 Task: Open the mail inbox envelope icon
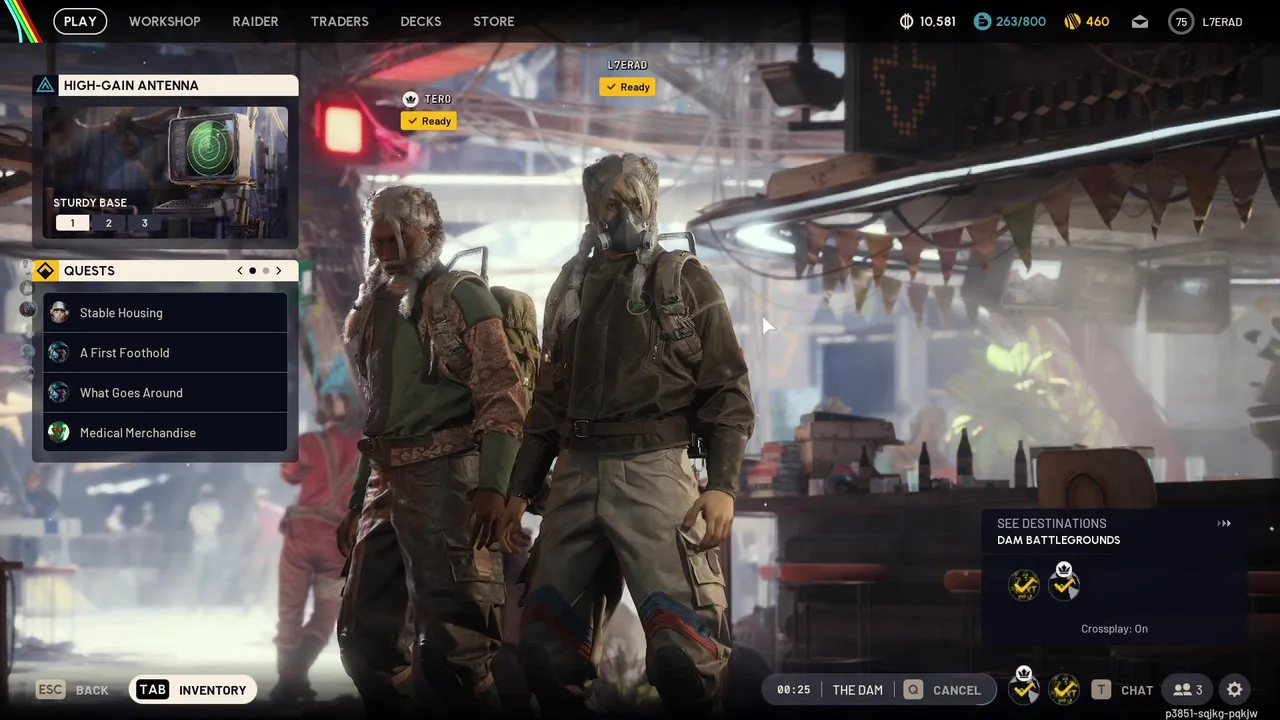point(1140,21)
